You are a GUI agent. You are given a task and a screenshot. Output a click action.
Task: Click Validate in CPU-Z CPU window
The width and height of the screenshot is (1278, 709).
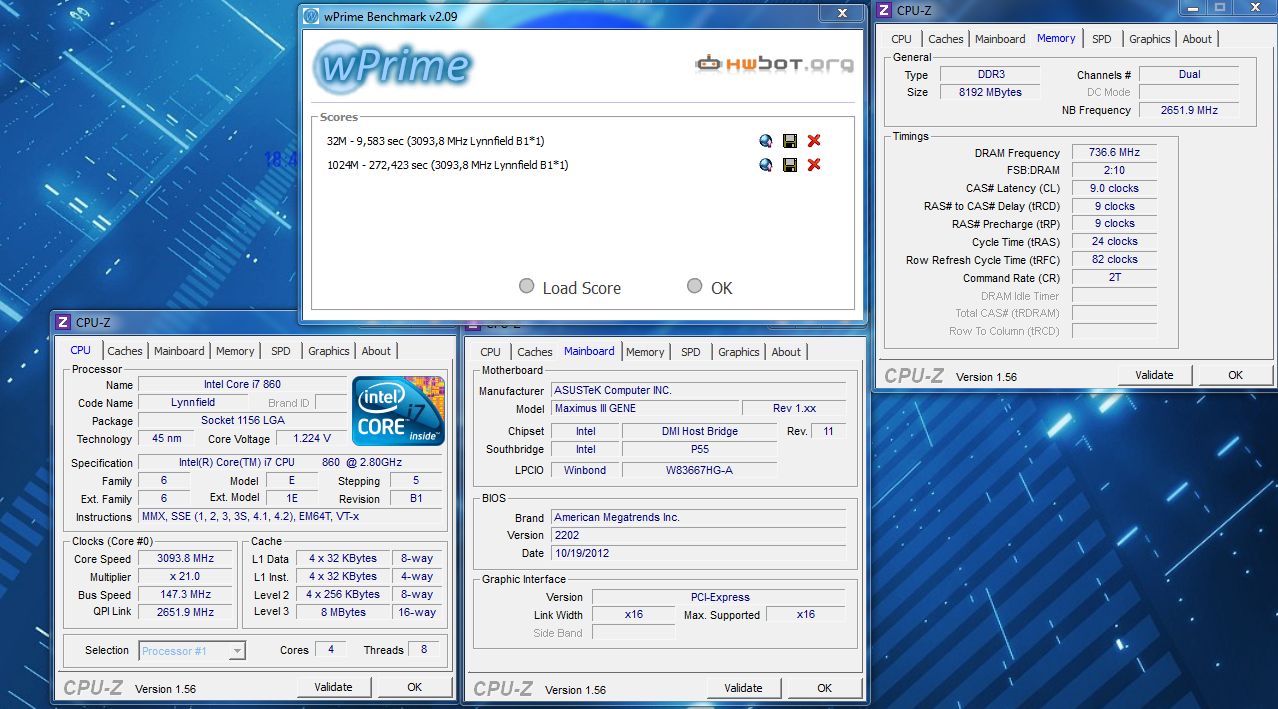point(334,687)
